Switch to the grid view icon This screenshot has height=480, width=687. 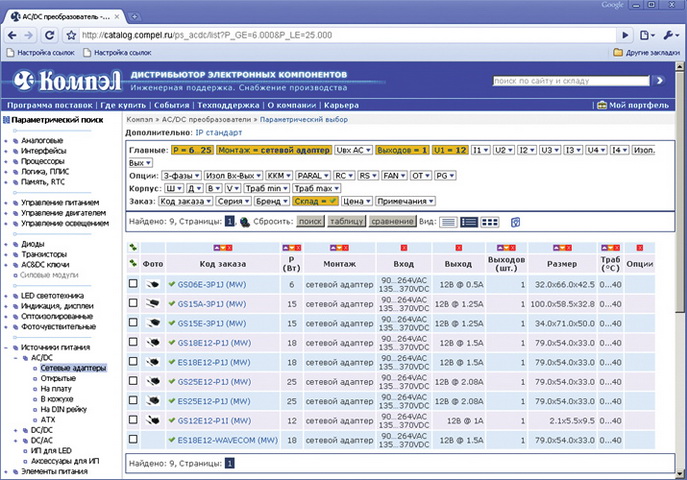[x=489, y=222]
